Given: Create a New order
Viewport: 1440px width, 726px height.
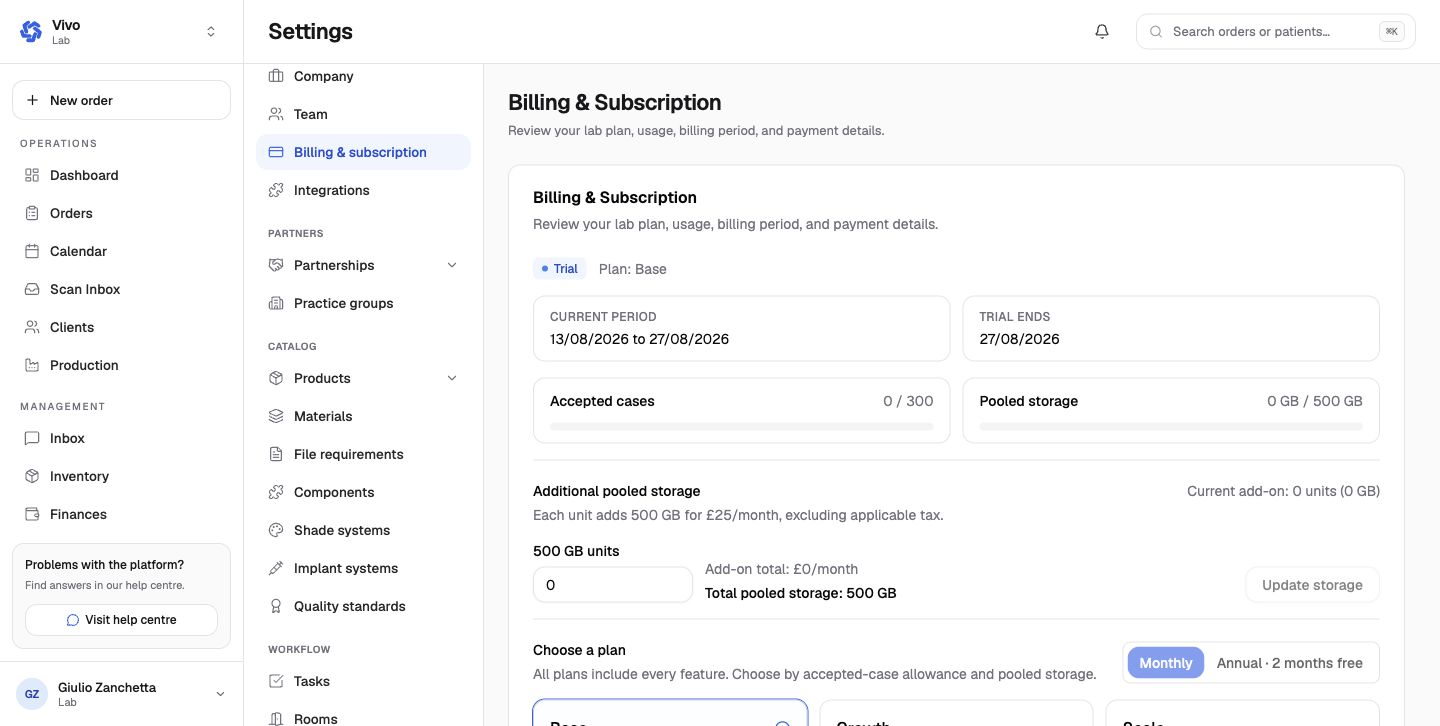Looking at the screenshot, I should point(122,100).
